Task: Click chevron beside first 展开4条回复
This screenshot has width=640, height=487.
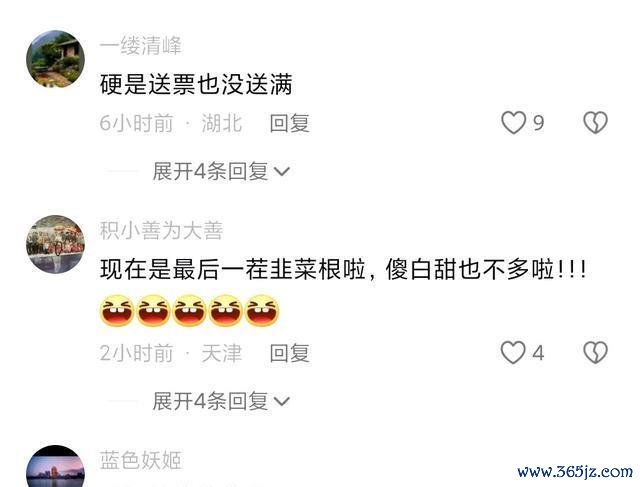Action: 282,171
